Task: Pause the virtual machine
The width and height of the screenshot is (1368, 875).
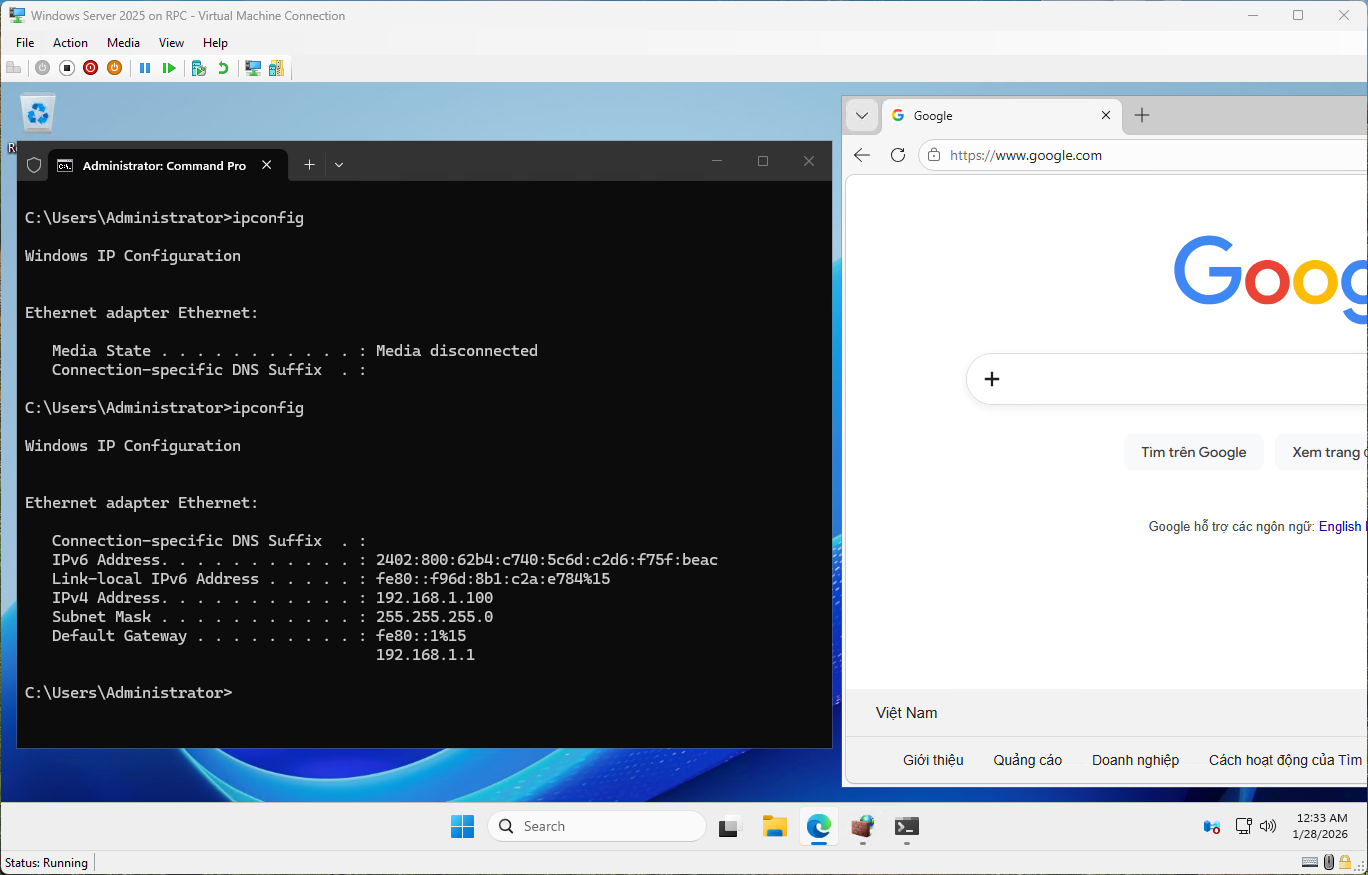Action: [x=145, y=68]
